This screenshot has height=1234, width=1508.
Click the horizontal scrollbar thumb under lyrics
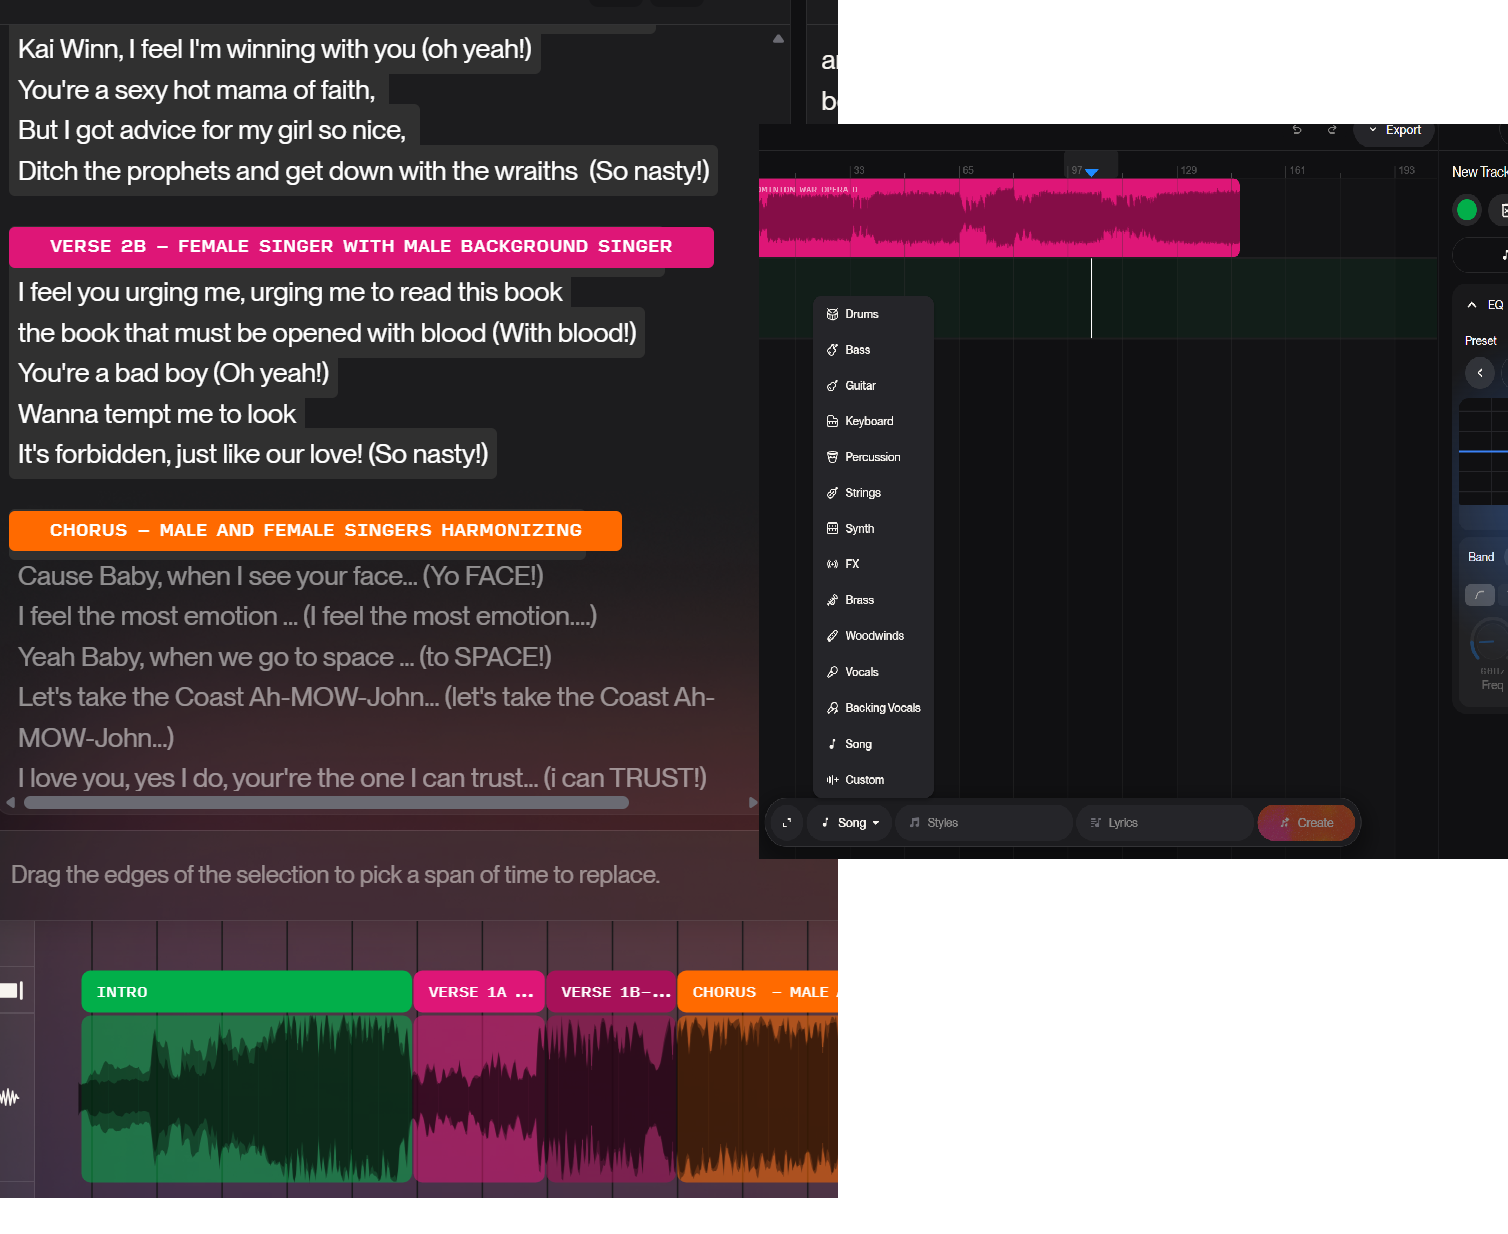click(x=326, y=802)
